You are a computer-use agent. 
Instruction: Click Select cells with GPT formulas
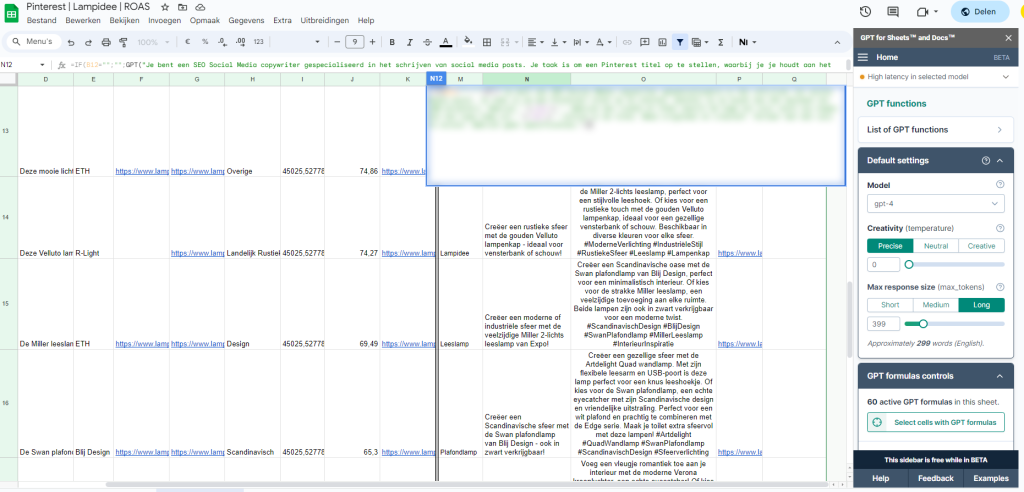(935, 422)
